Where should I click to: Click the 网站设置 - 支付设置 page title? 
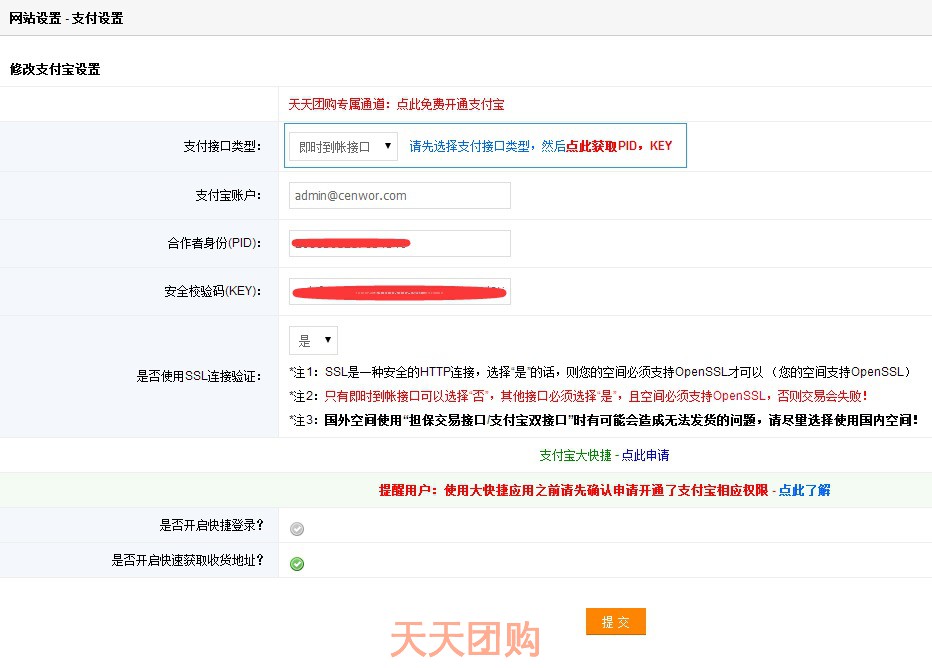(66, 18)
